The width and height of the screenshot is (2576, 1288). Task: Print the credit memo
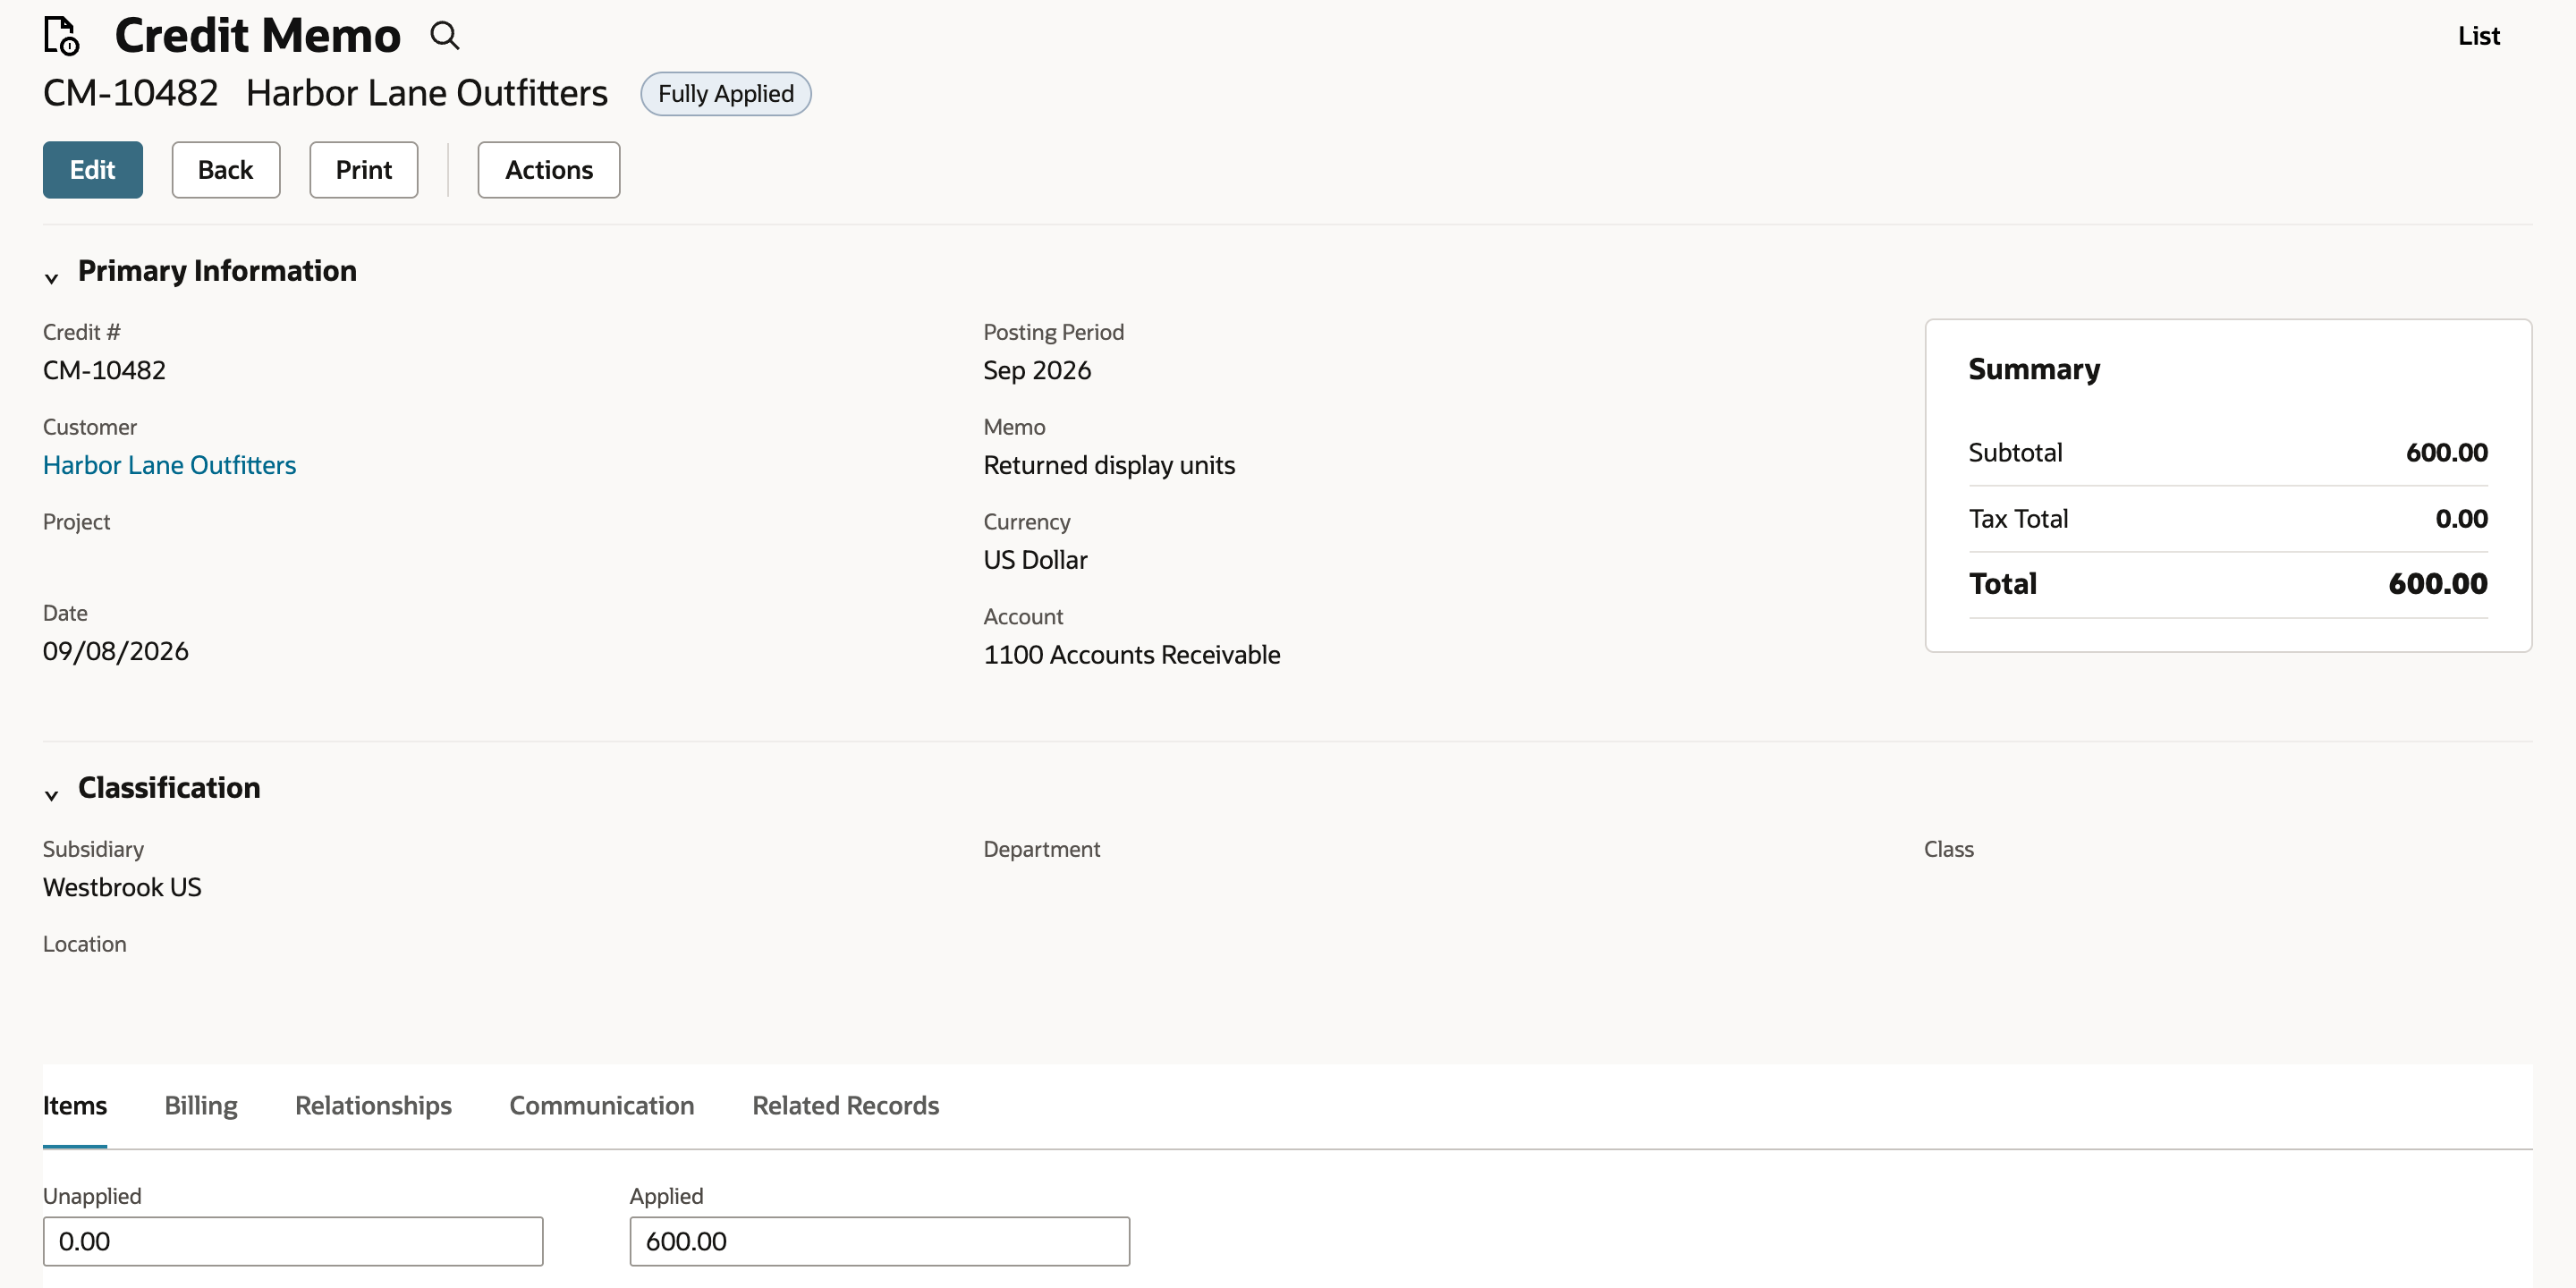tap(364, 170)
